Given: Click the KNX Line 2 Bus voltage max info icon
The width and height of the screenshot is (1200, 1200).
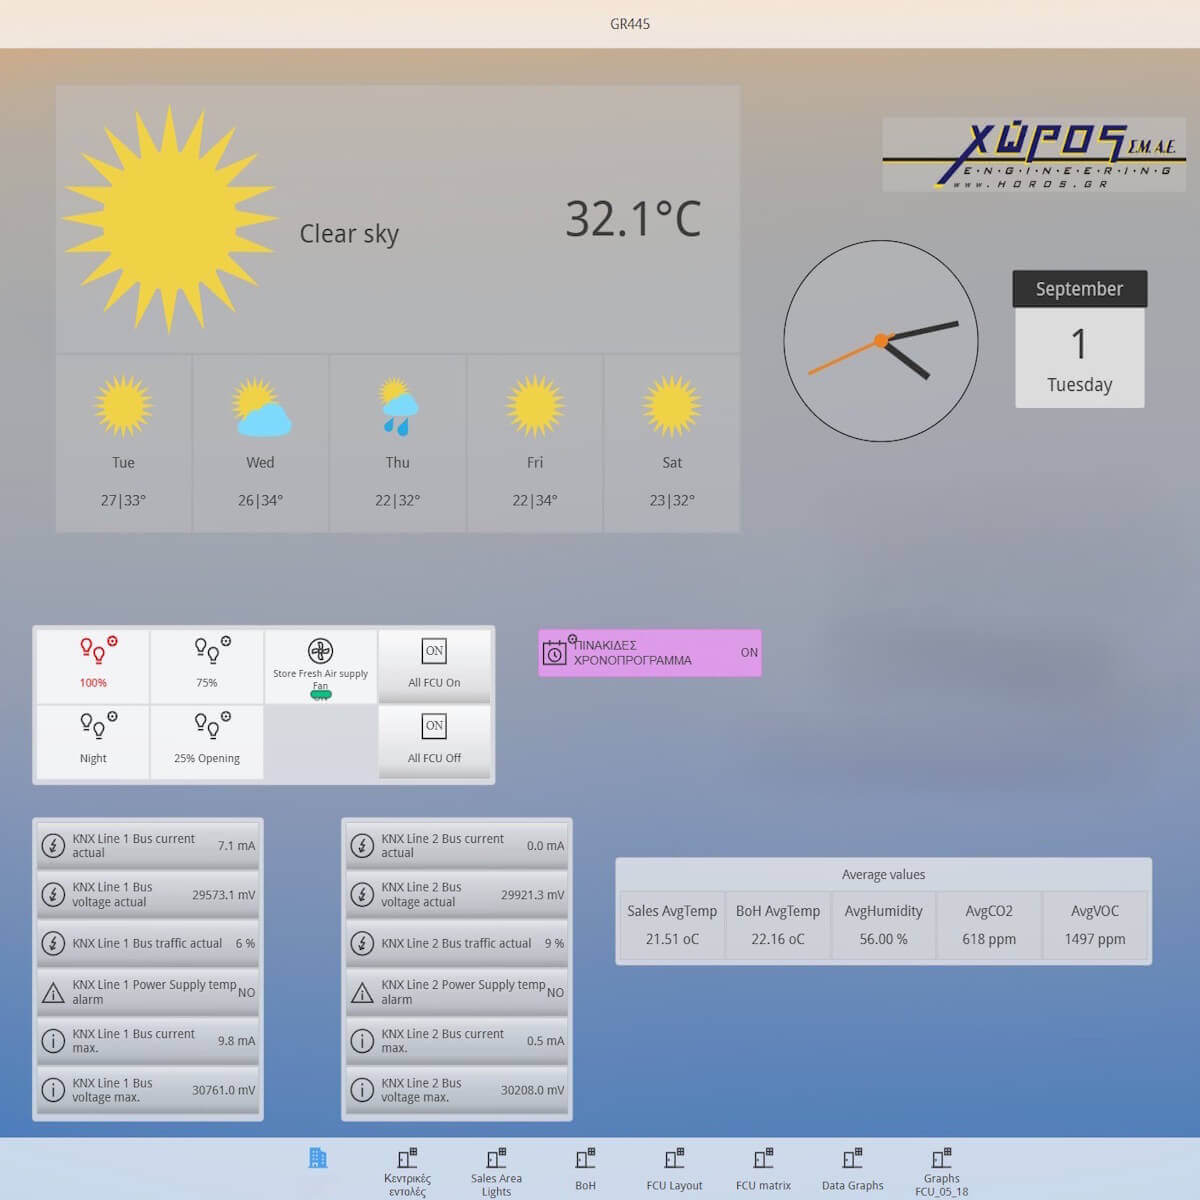Looking at the screenshot, I should (x=362, y=1090).
